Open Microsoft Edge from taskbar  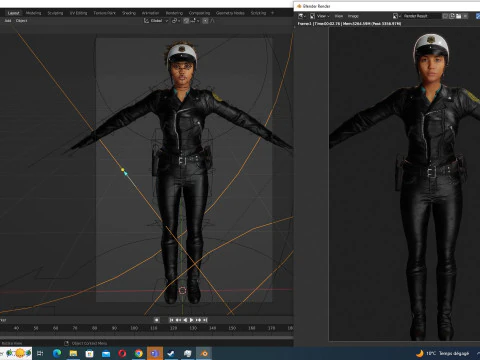pyautogui.click(x=57, y=353)
